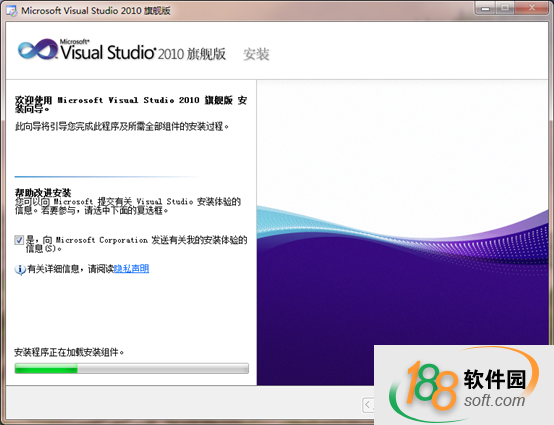The width and height of the screenshot is (554, 425).
Task: Click the 安装 header label
Action: [x=257, y=54]
